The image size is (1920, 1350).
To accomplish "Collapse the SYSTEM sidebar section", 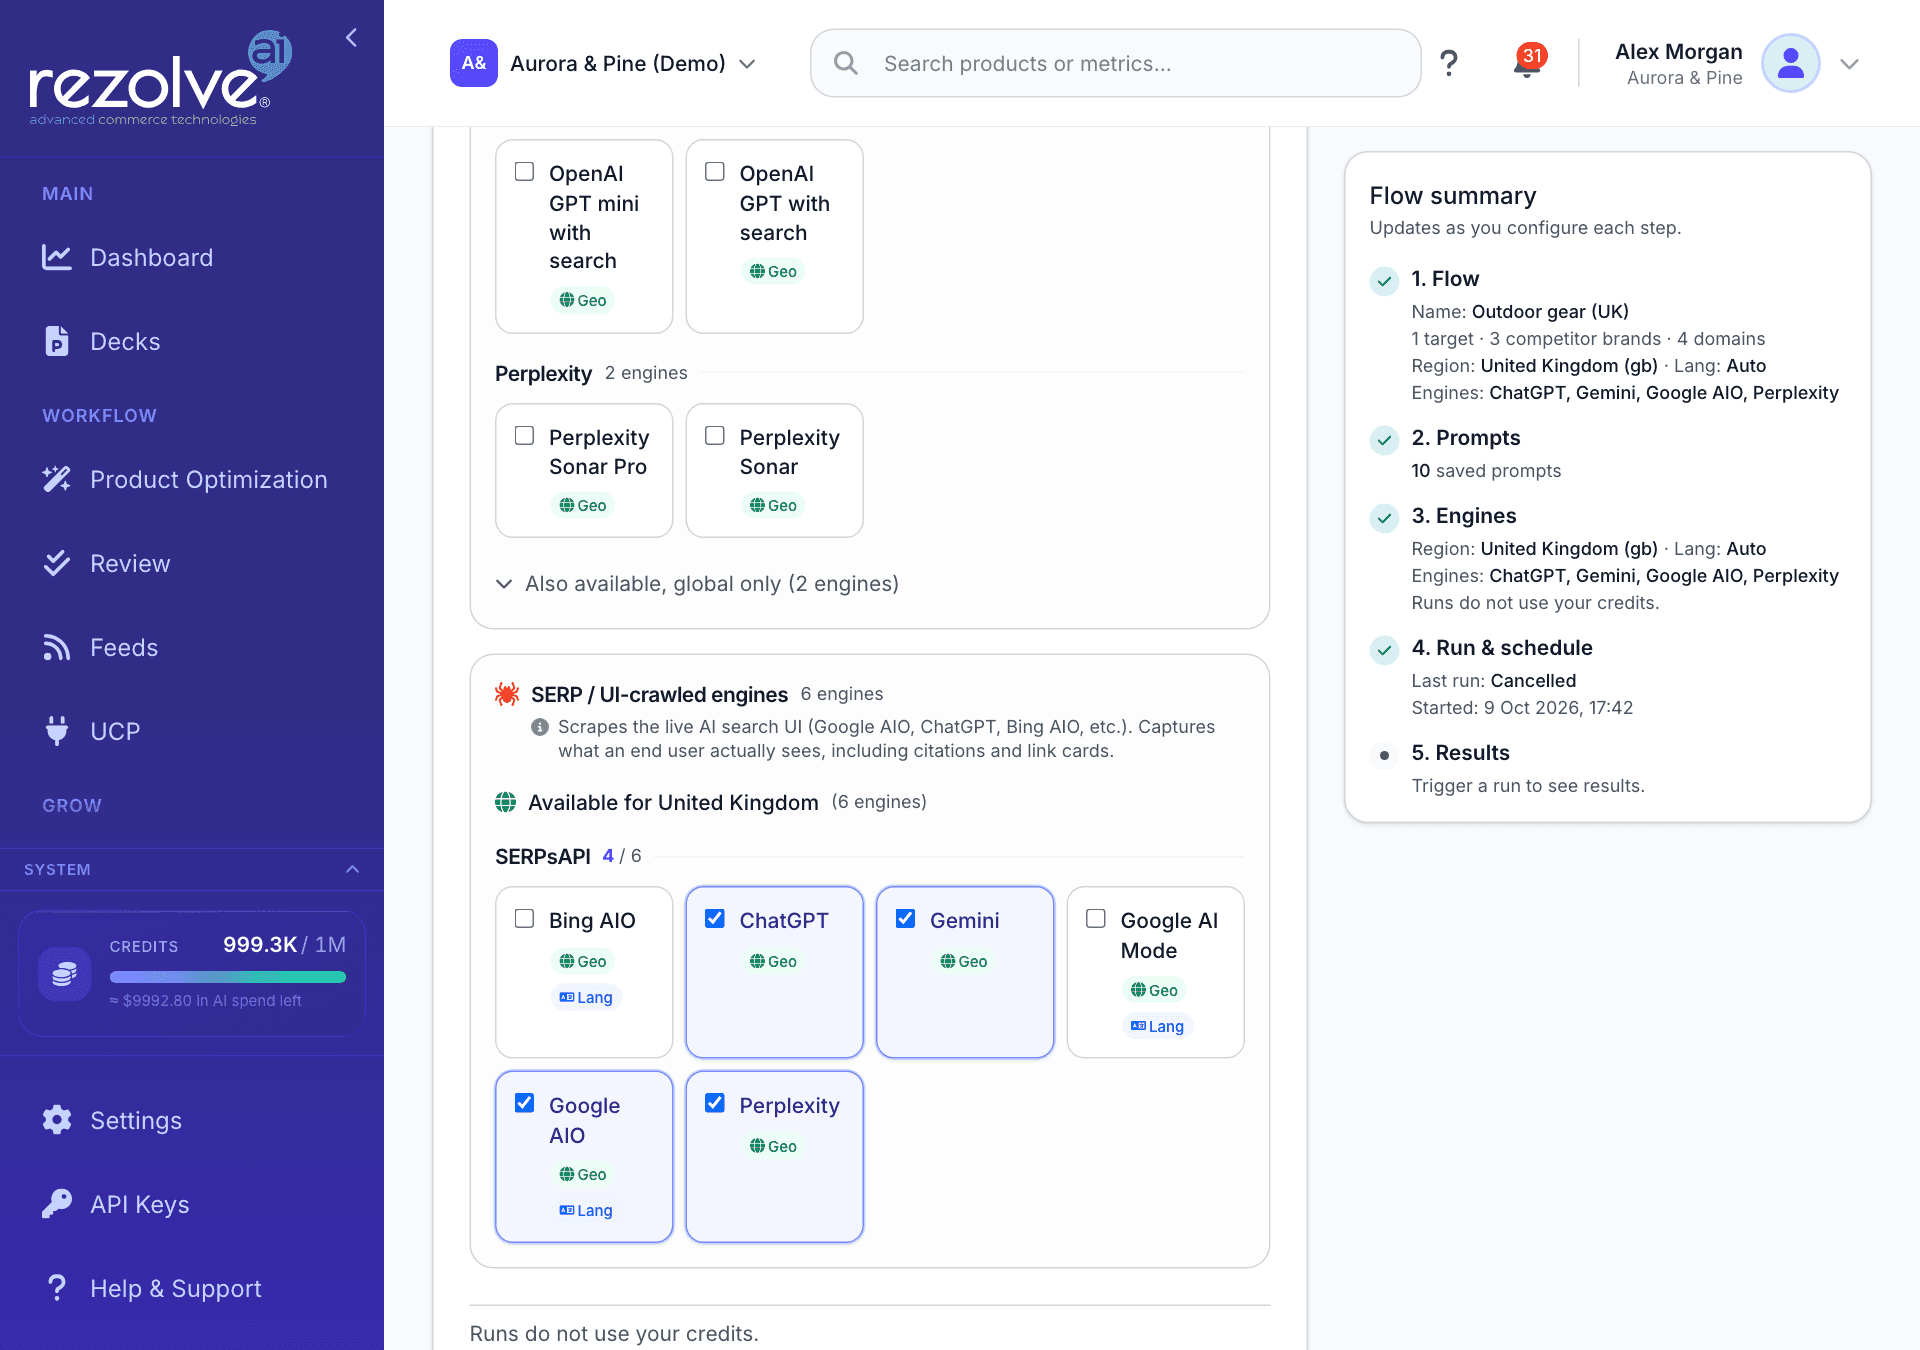I will [352, 869].
